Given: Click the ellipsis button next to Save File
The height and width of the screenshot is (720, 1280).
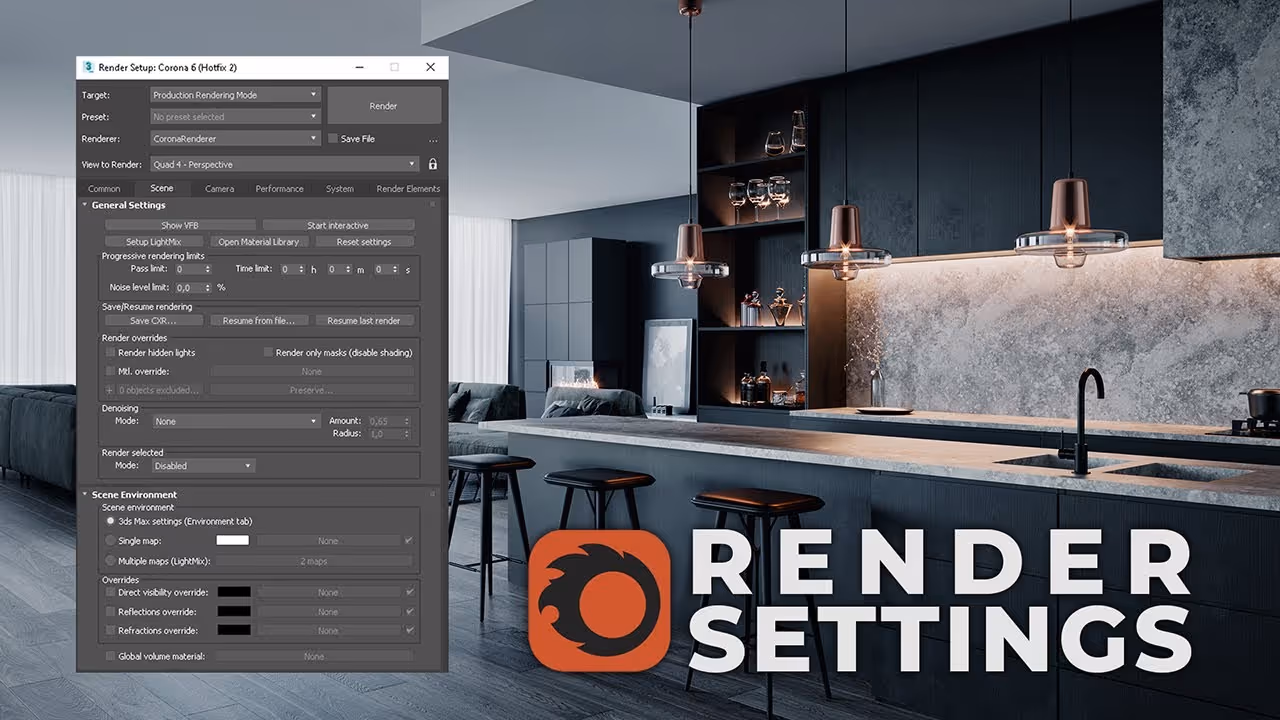Looking at the screenshot, I should click(x=433, y=139).
